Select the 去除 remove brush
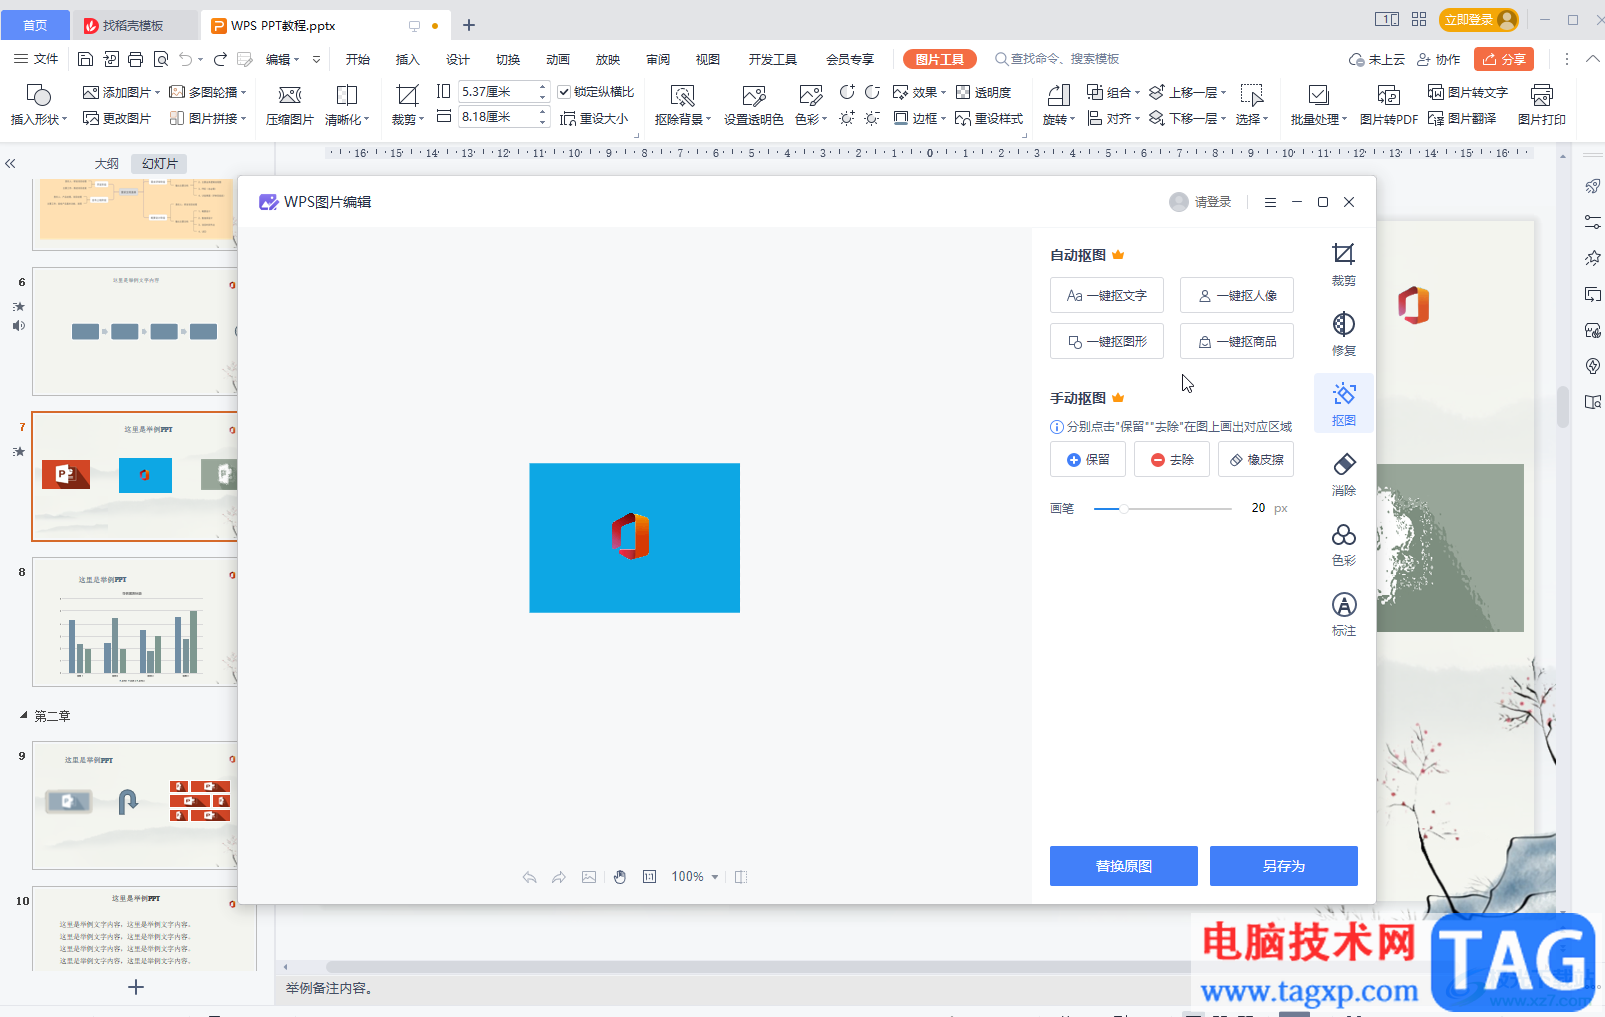Screen dimensions: 1605x1017 pos(1172,460)
